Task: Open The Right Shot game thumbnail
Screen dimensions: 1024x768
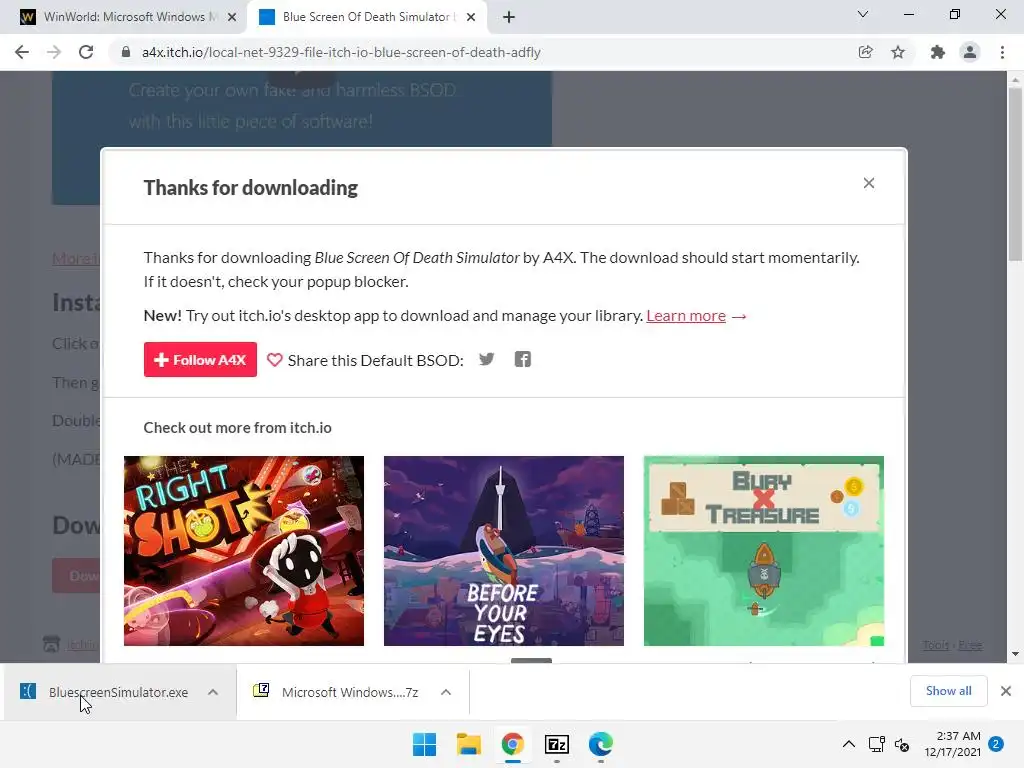Action: tap(244, 551)
